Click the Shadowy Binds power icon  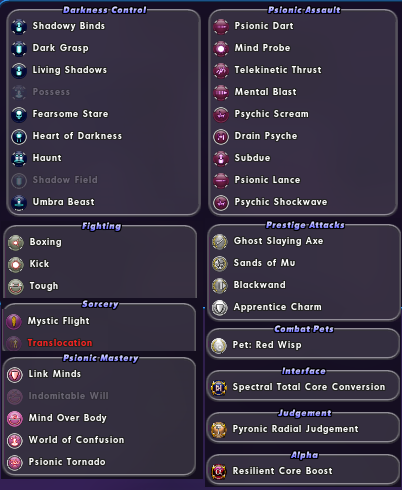(19, 26)
